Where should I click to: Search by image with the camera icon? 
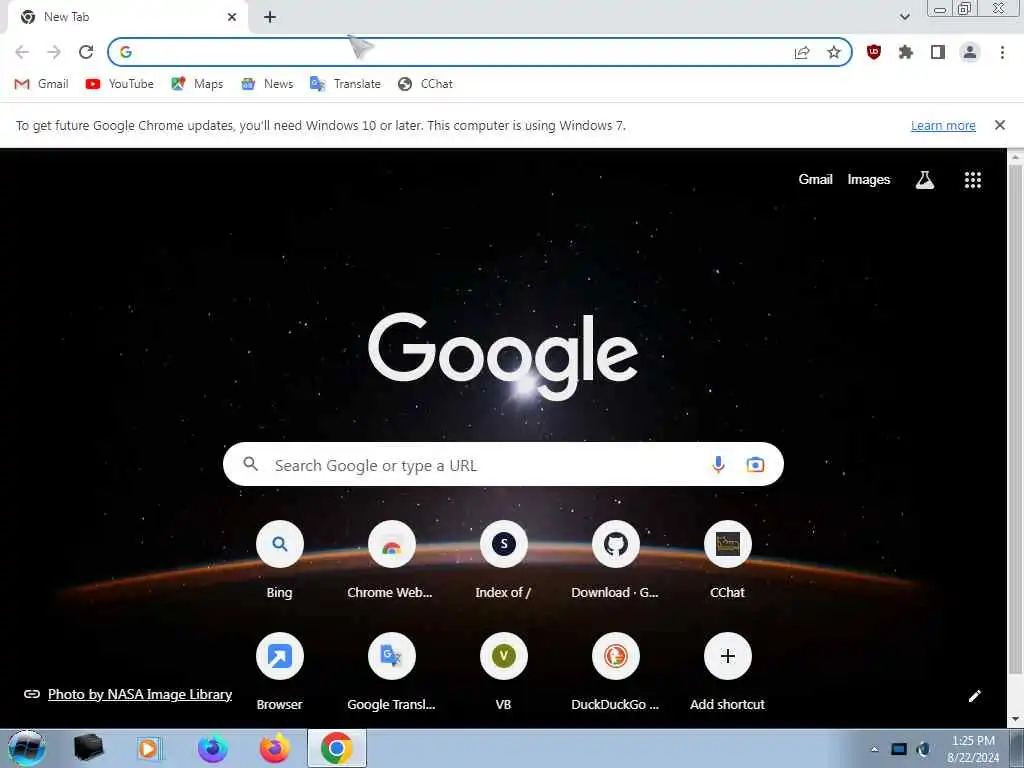(755, 464)
